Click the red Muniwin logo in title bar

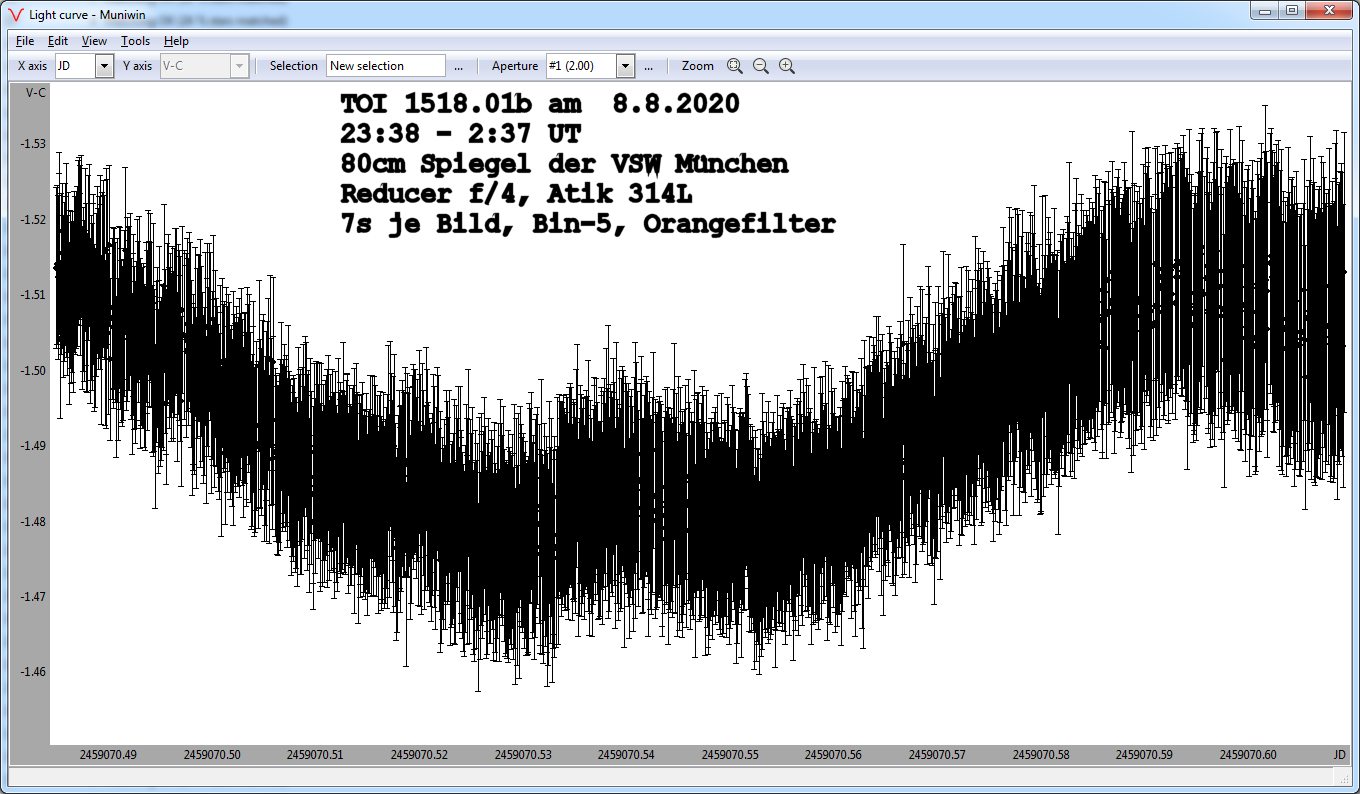point(15,13)
